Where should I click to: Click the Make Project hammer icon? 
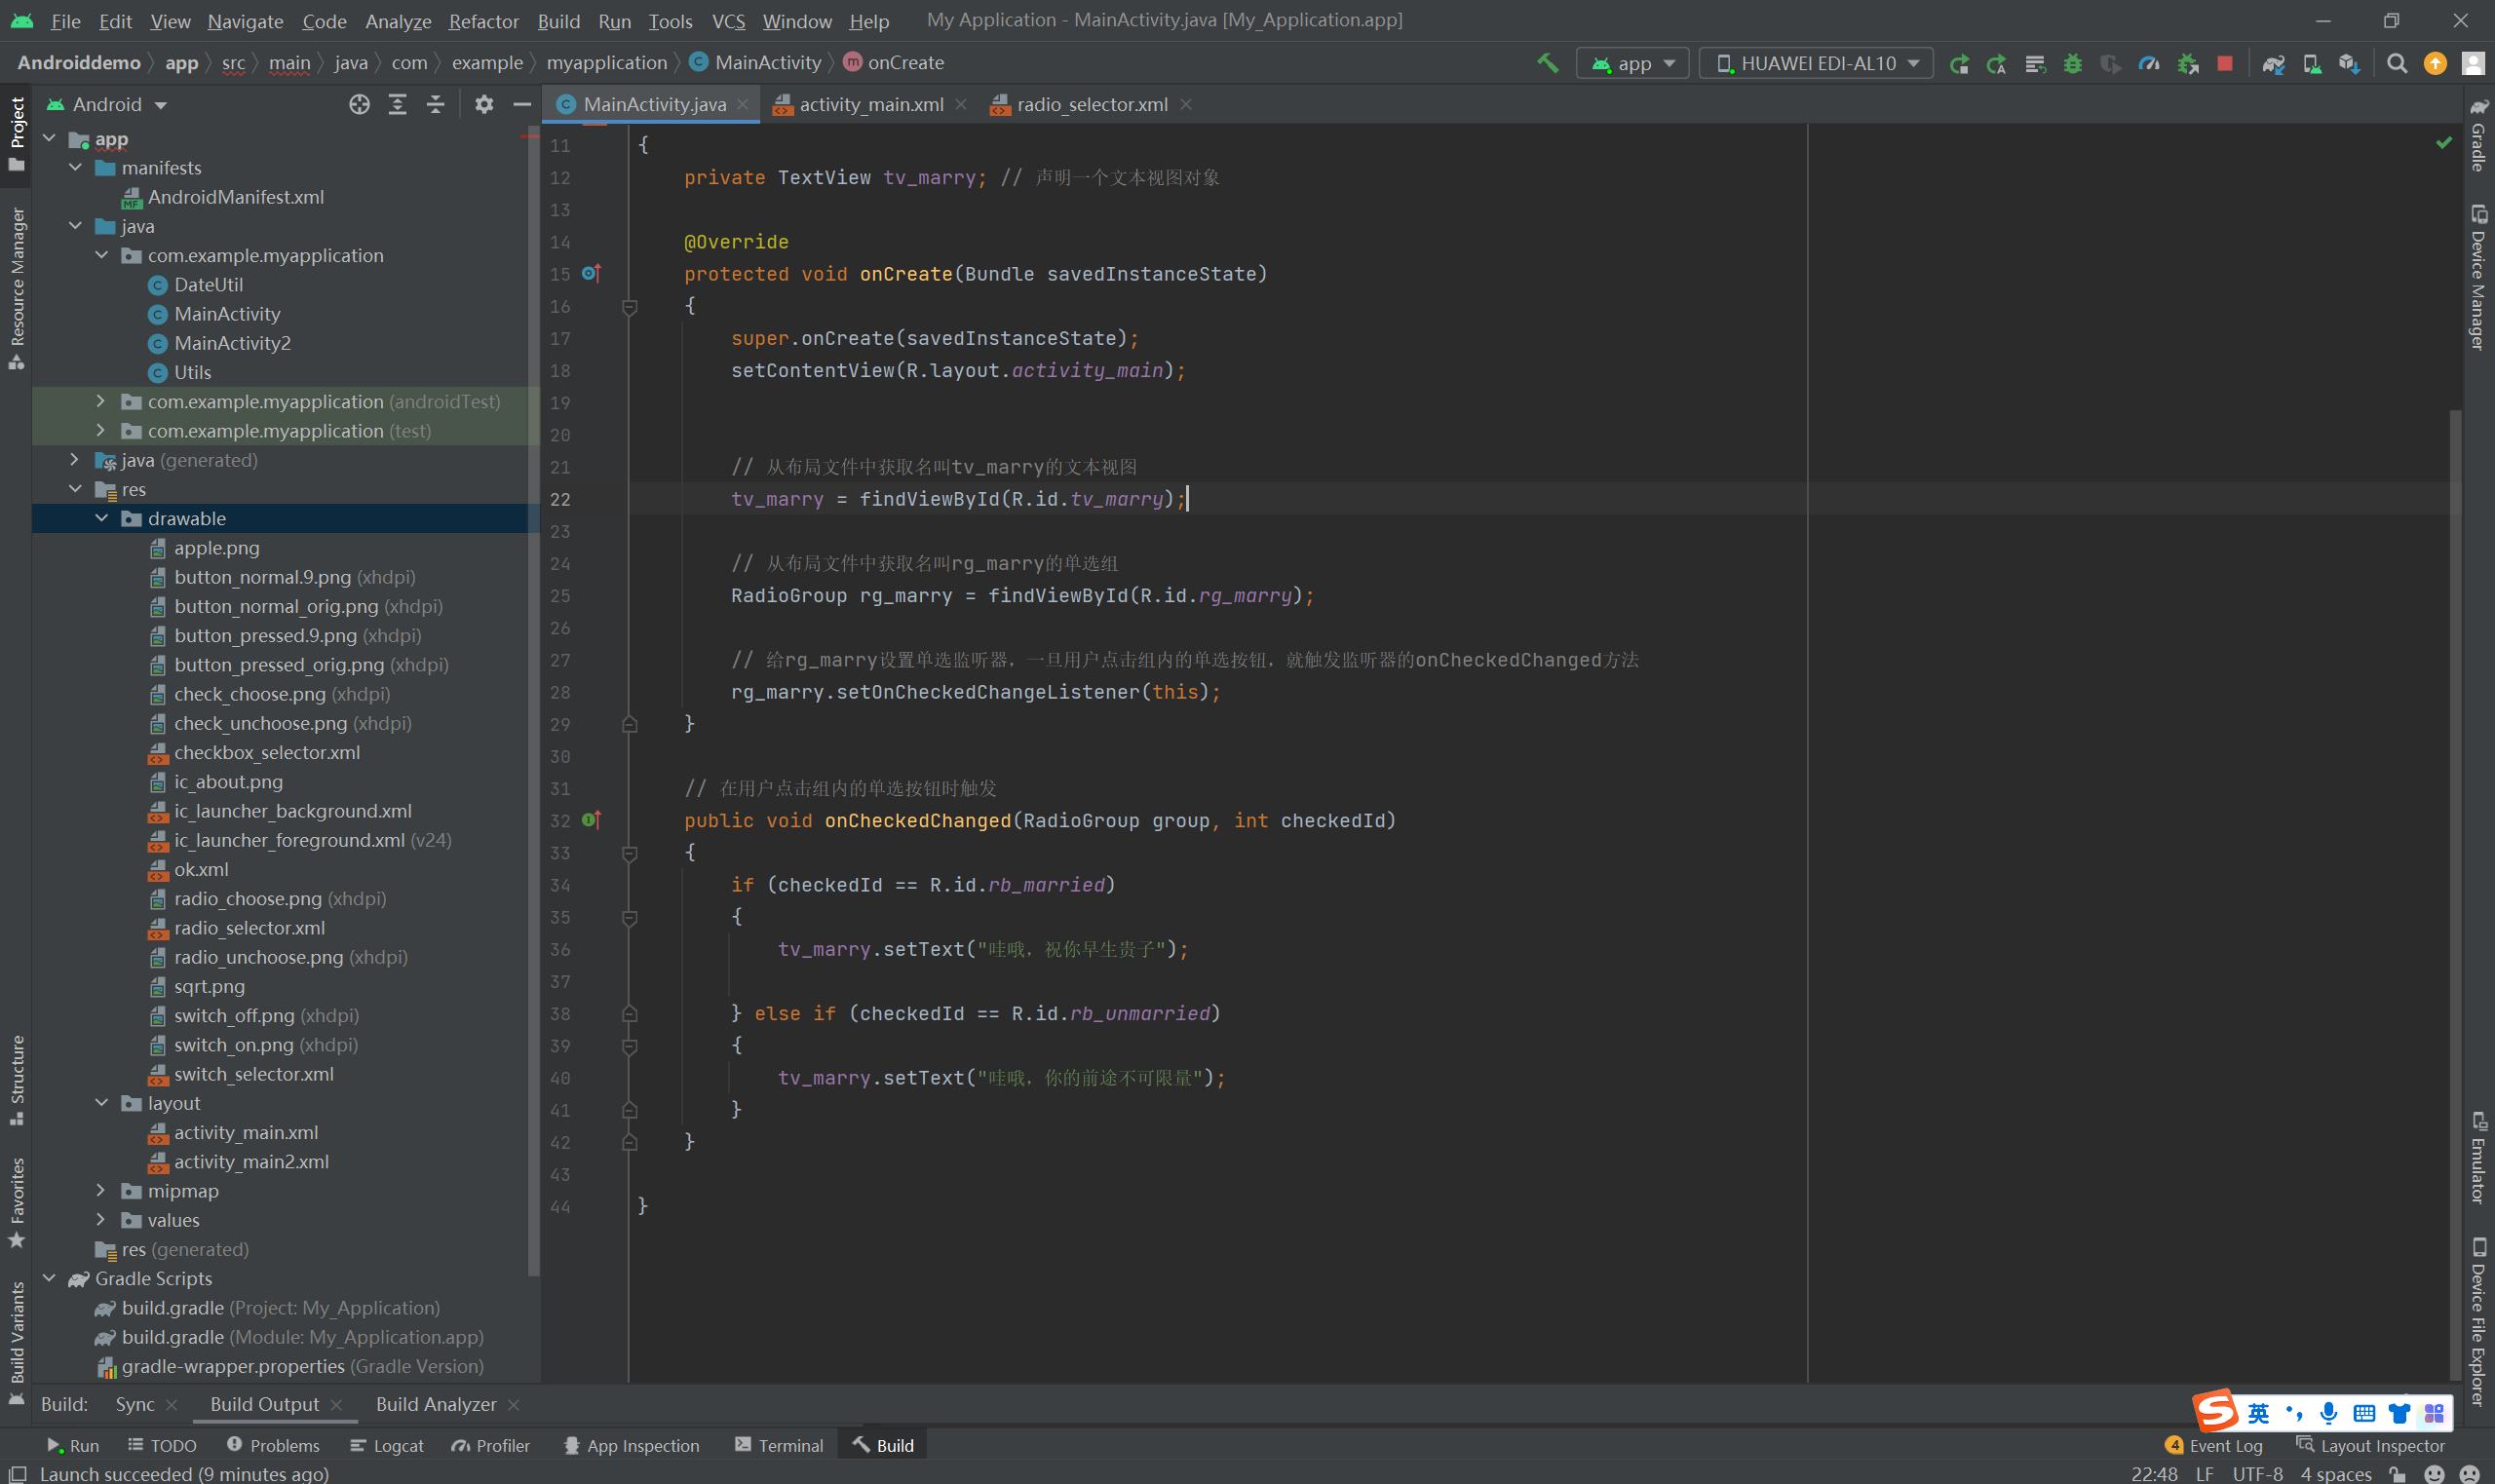[1547, 63]
